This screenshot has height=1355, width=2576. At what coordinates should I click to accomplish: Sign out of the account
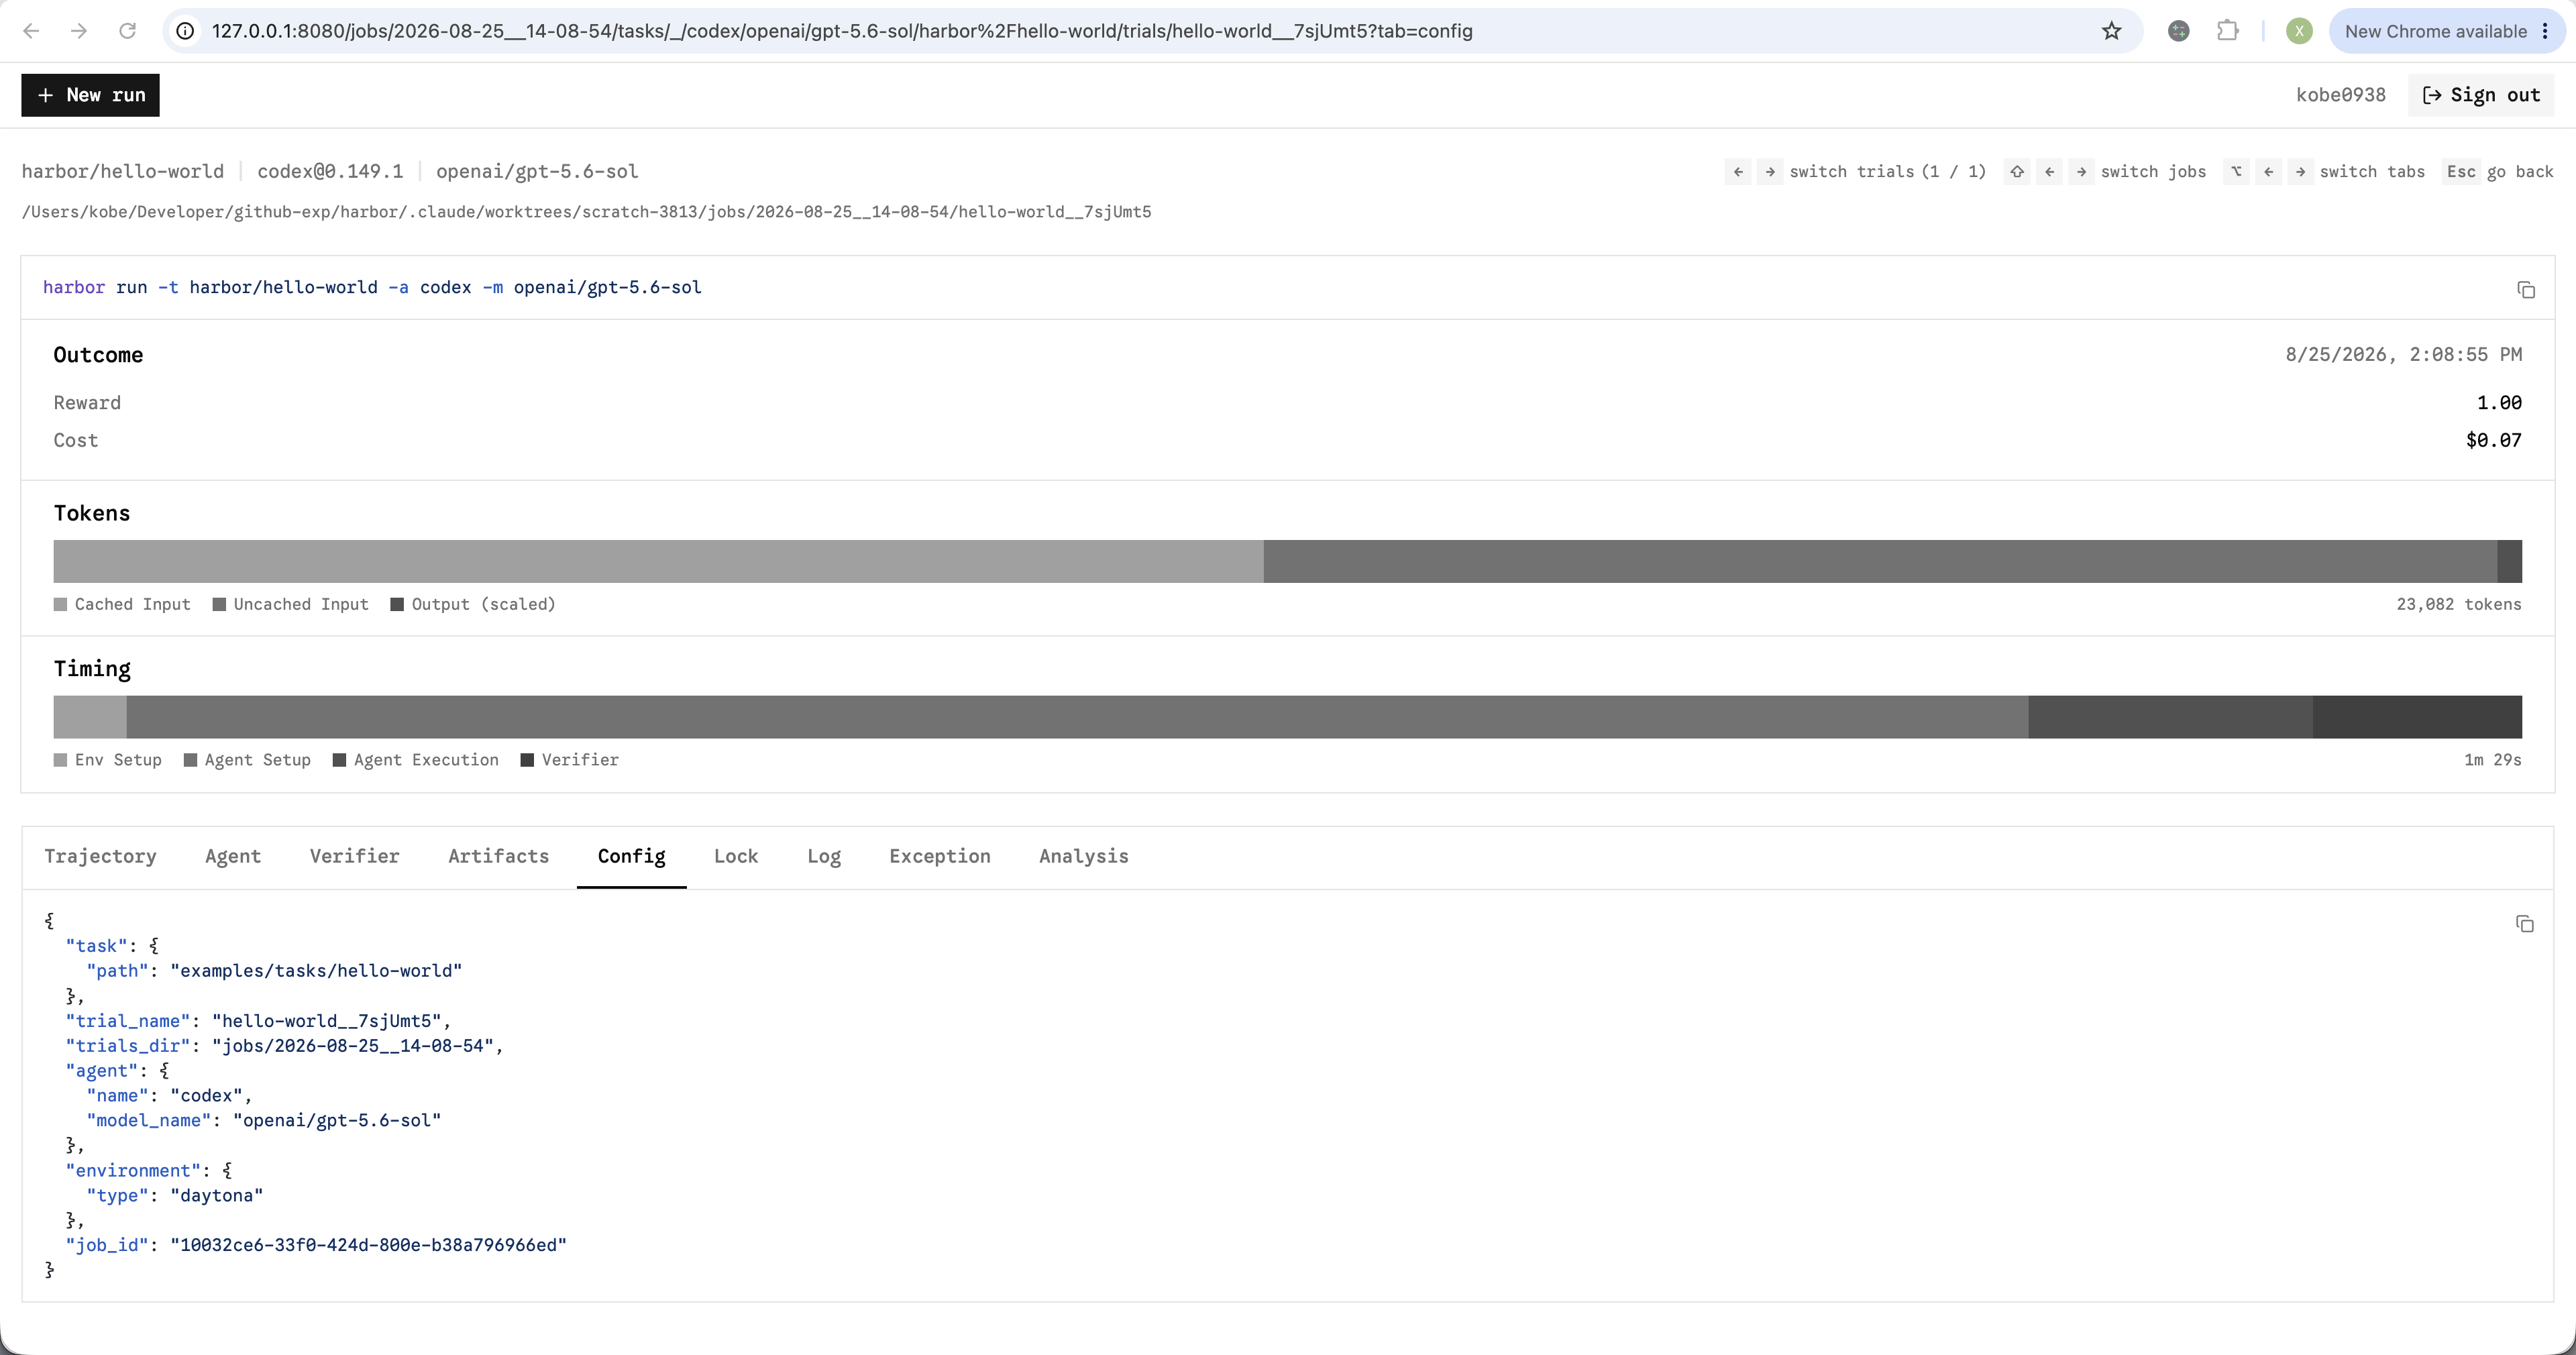tap(2481, 95)
